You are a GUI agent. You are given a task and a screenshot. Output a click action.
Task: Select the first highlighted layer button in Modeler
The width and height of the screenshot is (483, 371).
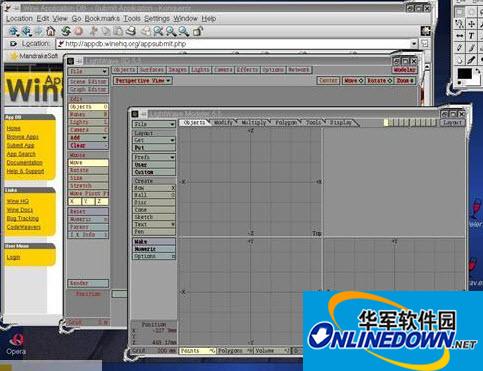pos(386,123)
